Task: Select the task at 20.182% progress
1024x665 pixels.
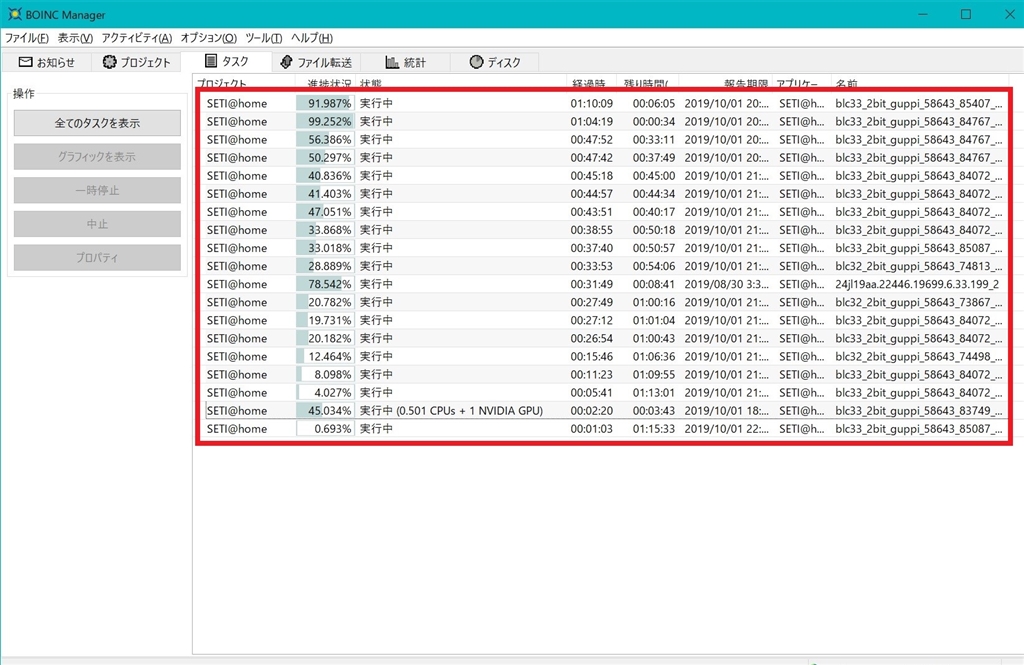Action: click(x=604, y=338)
